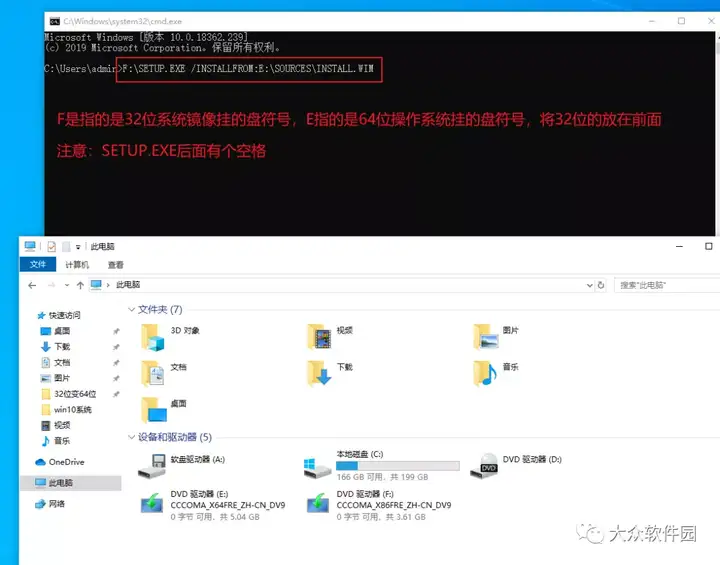Select 图片 in the quick access sidebar
Screen dimensions: 720x565
point(62,378)
